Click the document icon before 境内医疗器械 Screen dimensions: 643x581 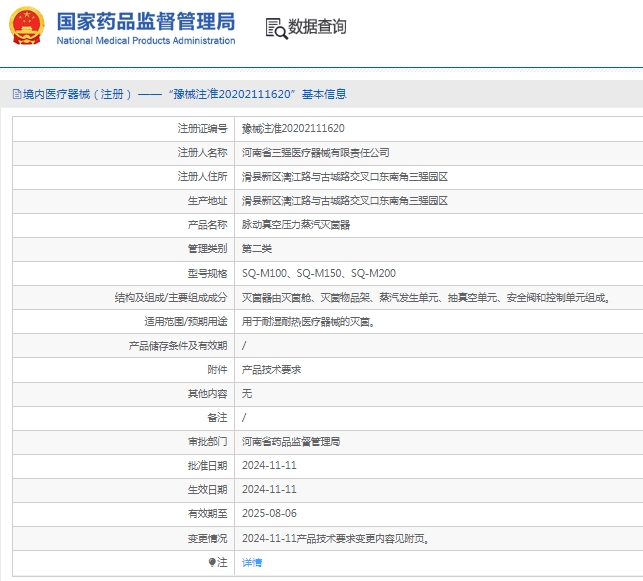click(x=17, y=94)
